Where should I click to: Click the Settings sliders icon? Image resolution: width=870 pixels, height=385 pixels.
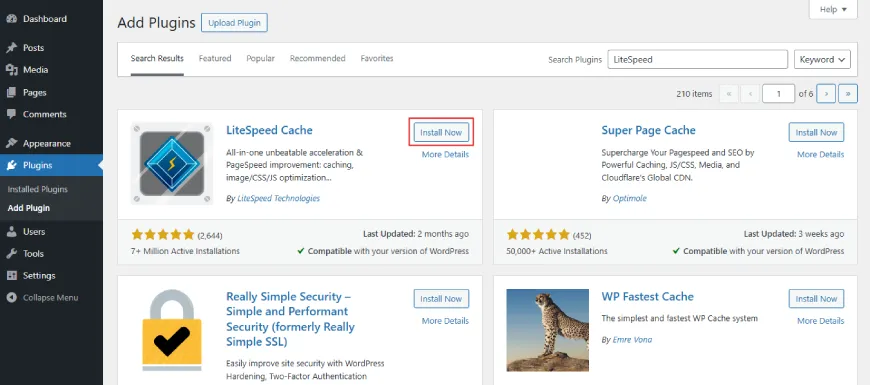click(11, 276)
